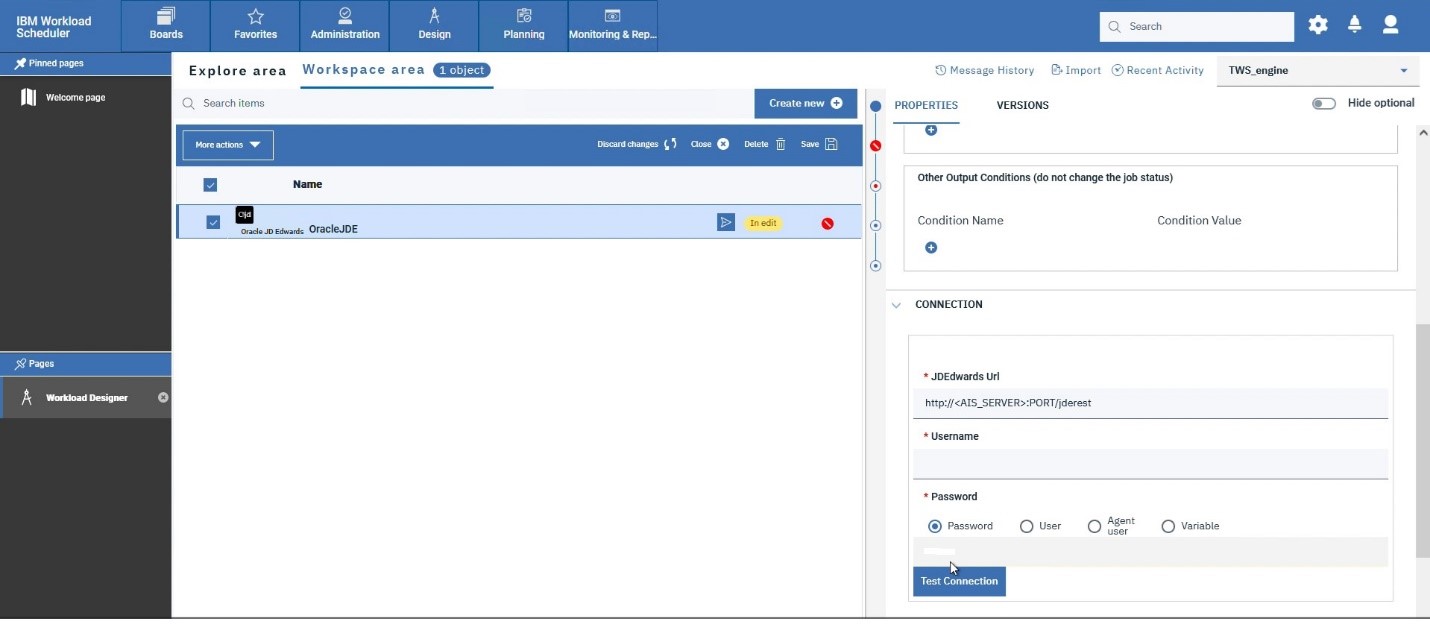Select the Variable password radio option
Viewport: 1430px width, 627px height.
(x=1168, y=526)
